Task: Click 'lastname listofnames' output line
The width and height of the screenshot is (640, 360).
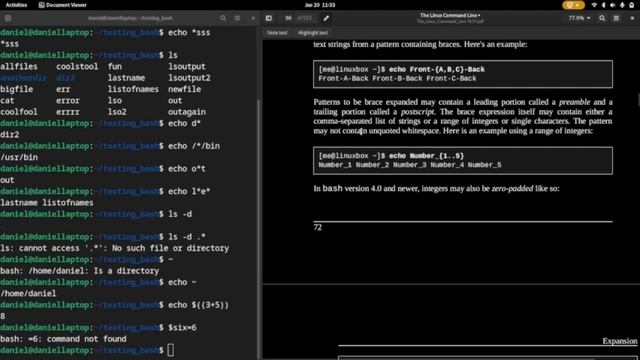Action: pos(47,203)
